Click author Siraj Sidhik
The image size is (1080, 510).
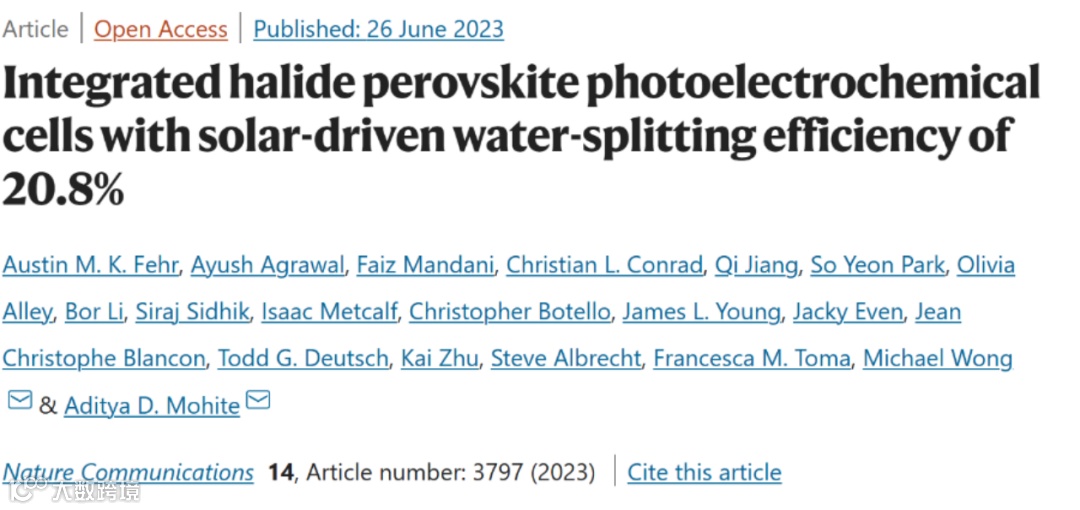(193, 312)
